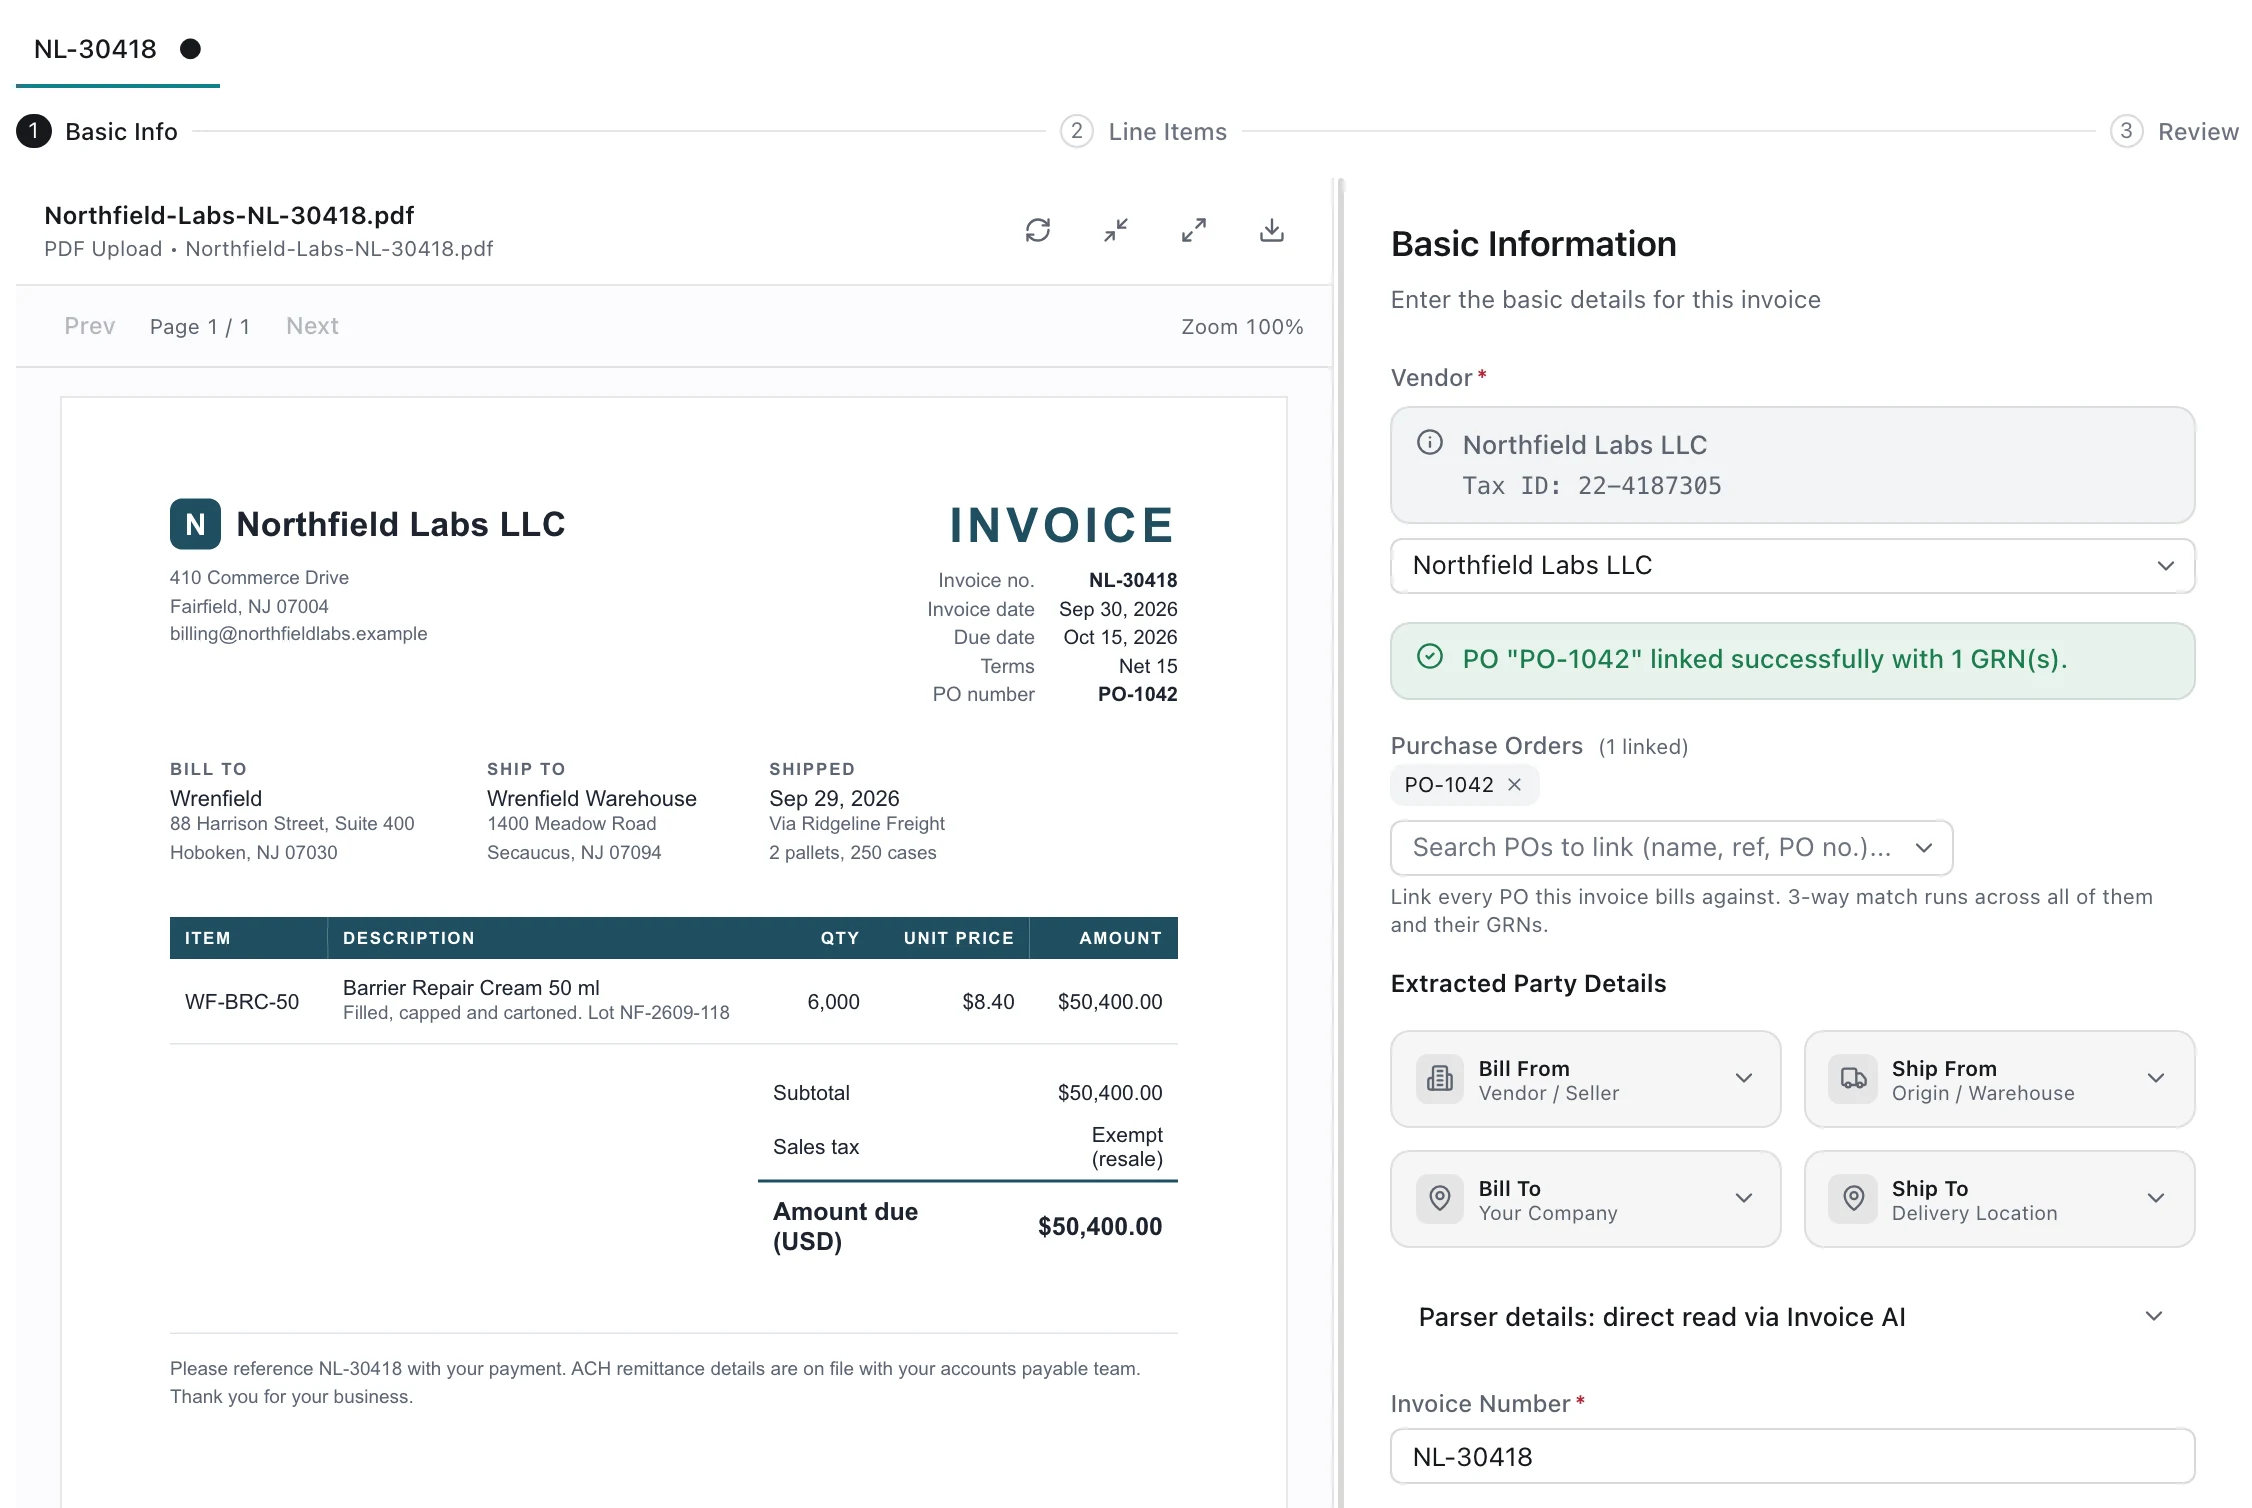Click the invoice date Sep 30, 2026
This screenshot has width=2252, height=1508.
coord(1118,609)
